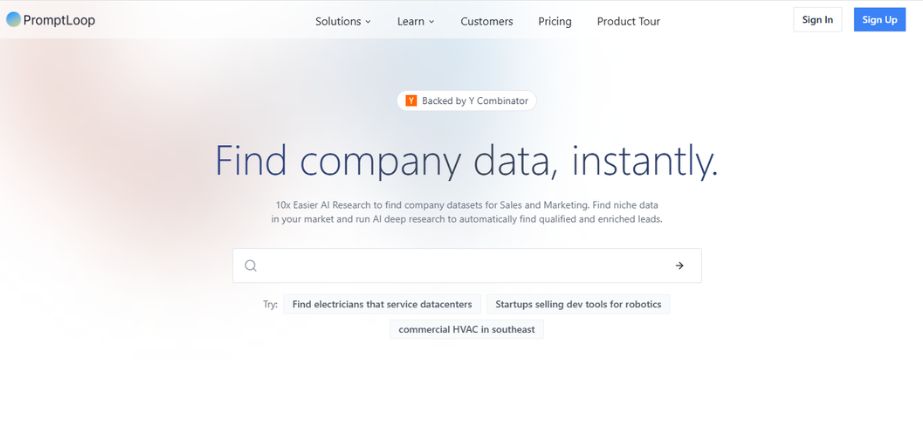Focus the company search input field
This screenshot has height=435, width=923.
coord(467,265)
